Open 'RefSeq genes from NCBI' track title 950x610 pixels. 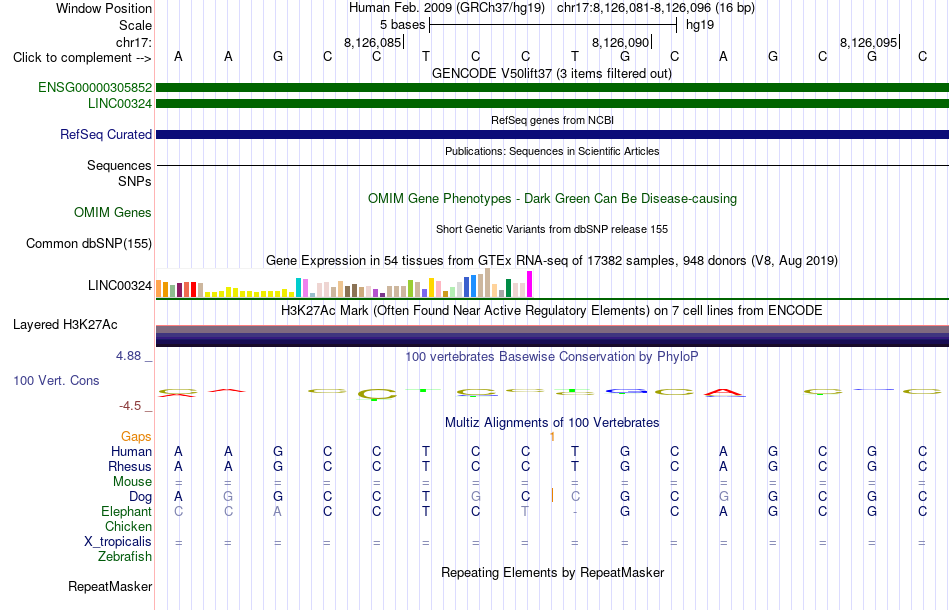pyautogui.click(x=552, y=121)
